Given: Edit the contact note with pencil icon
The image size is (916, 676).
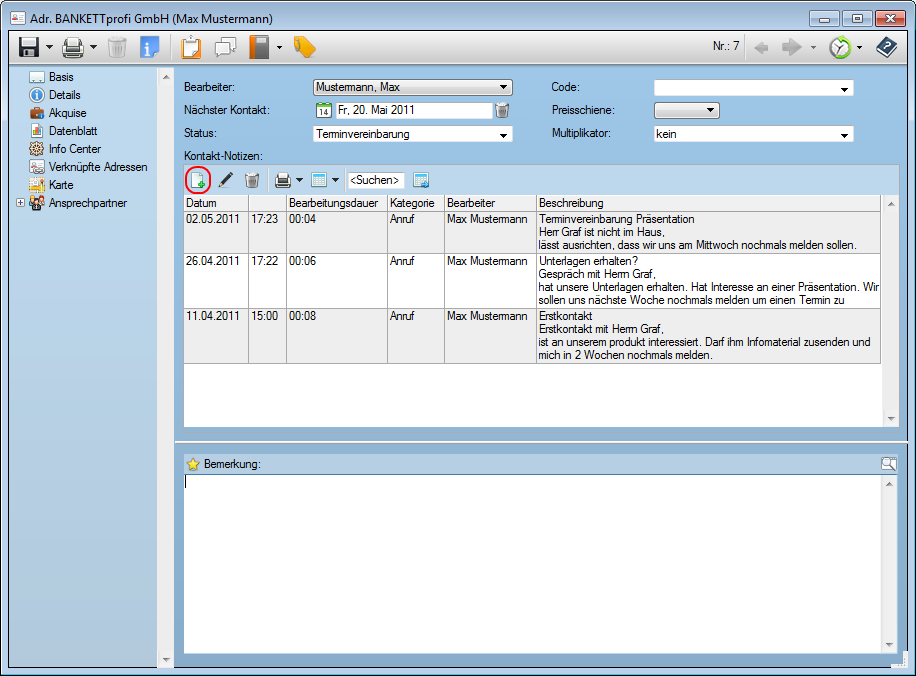Looking at the screenshot, I should 226,180.
